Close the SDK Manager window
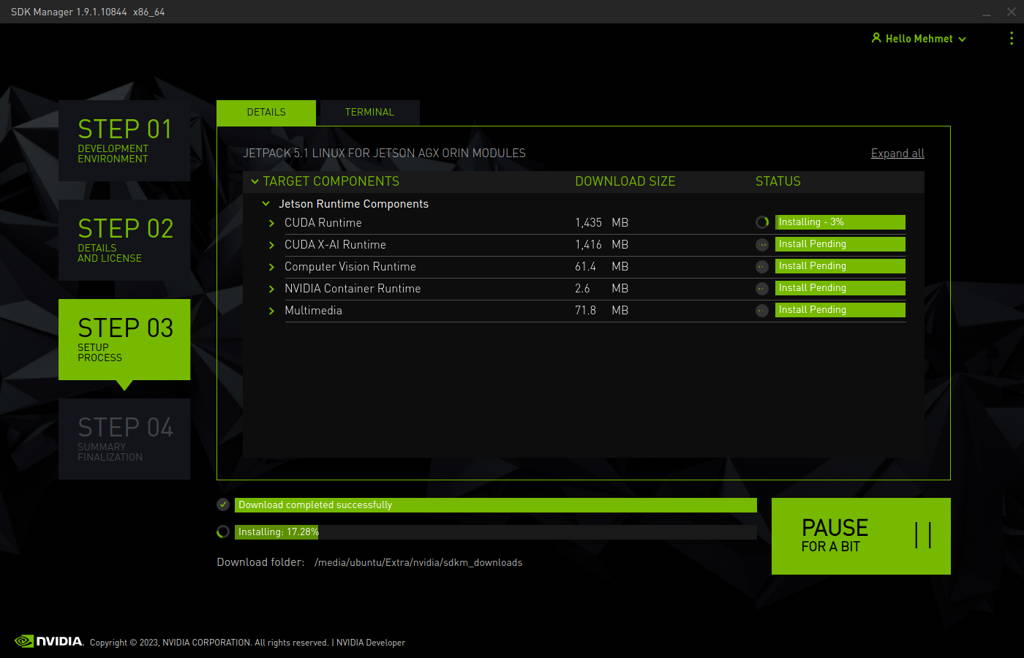Image resolution: width=1024 pixels, height=658 pixels. click(1011, 12)
